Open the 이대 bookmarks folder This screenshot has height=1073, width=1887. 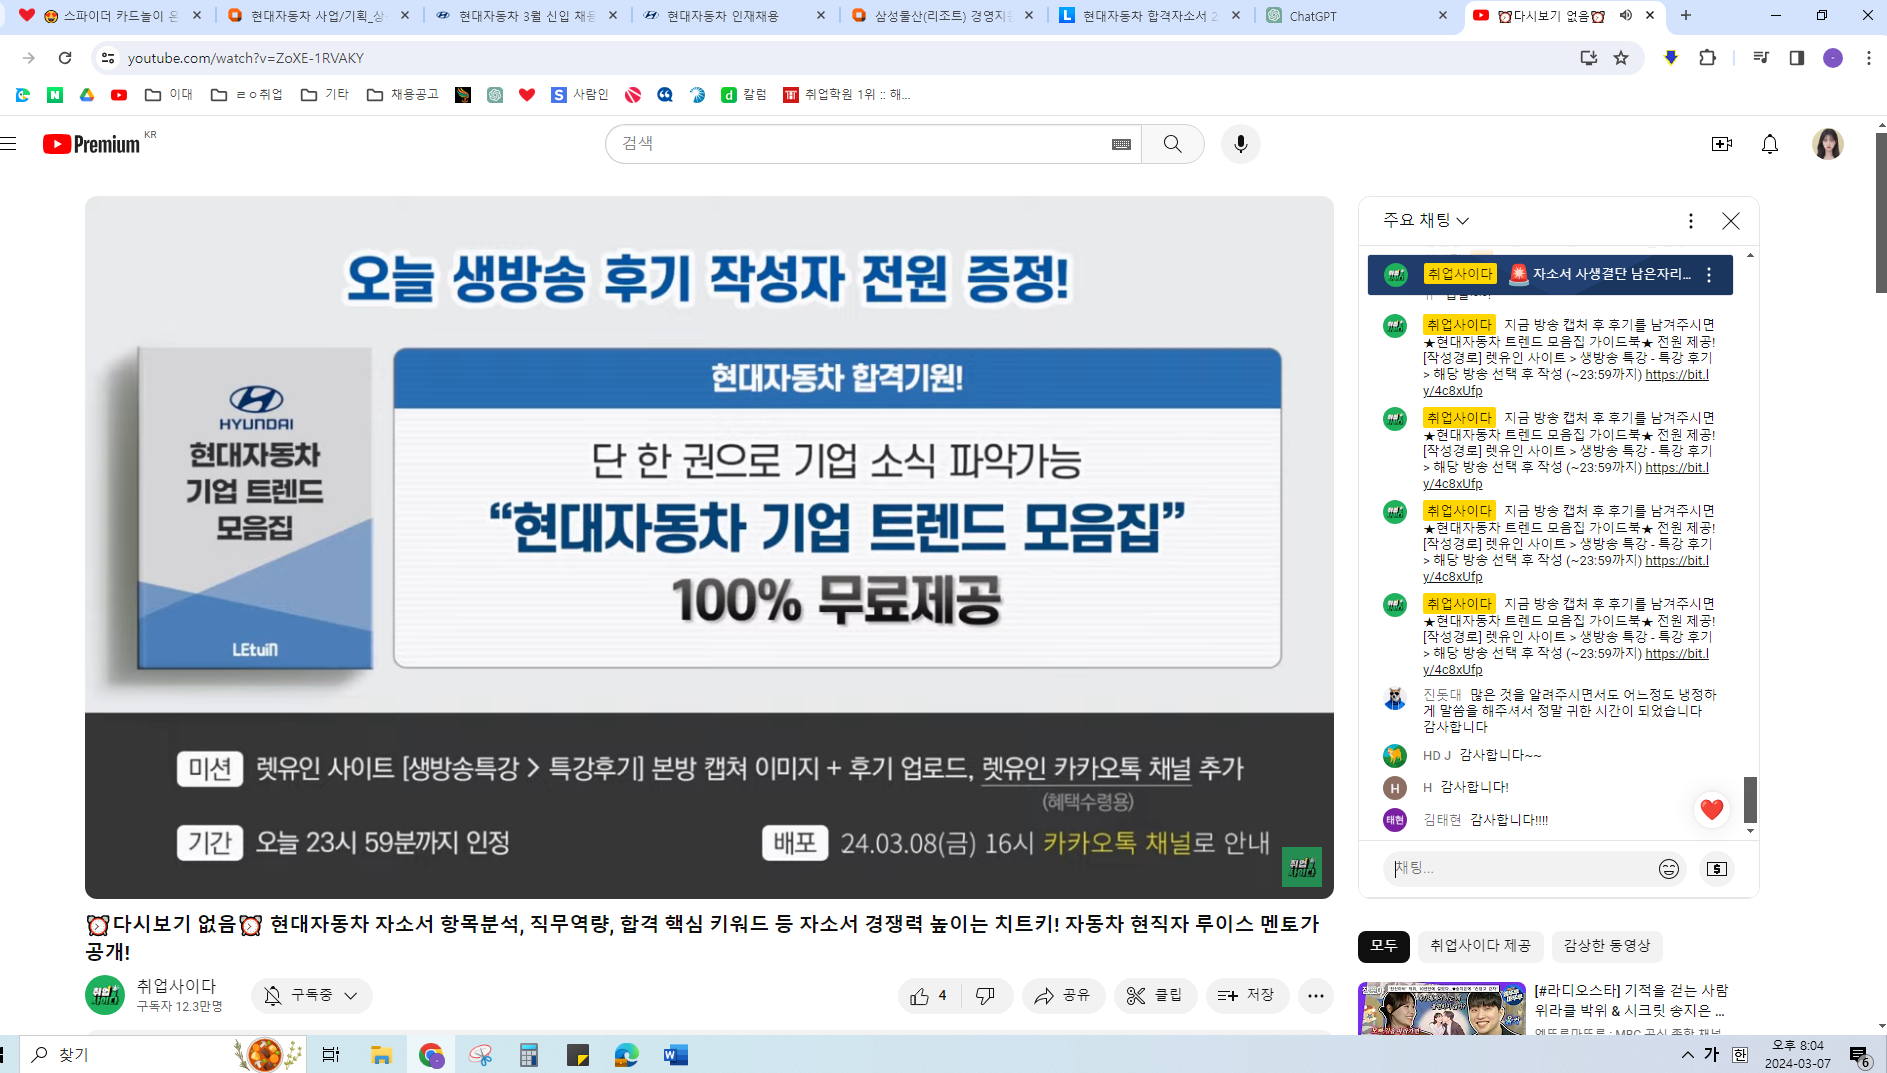169,95
